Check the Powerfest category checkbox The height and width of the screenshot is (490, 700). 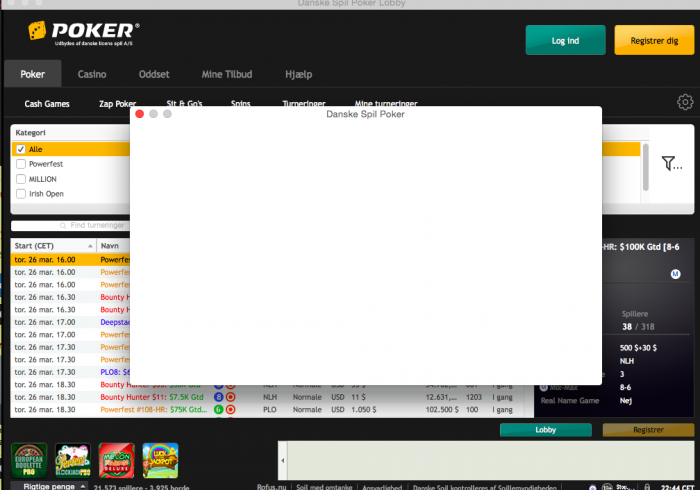coord(21,164)
